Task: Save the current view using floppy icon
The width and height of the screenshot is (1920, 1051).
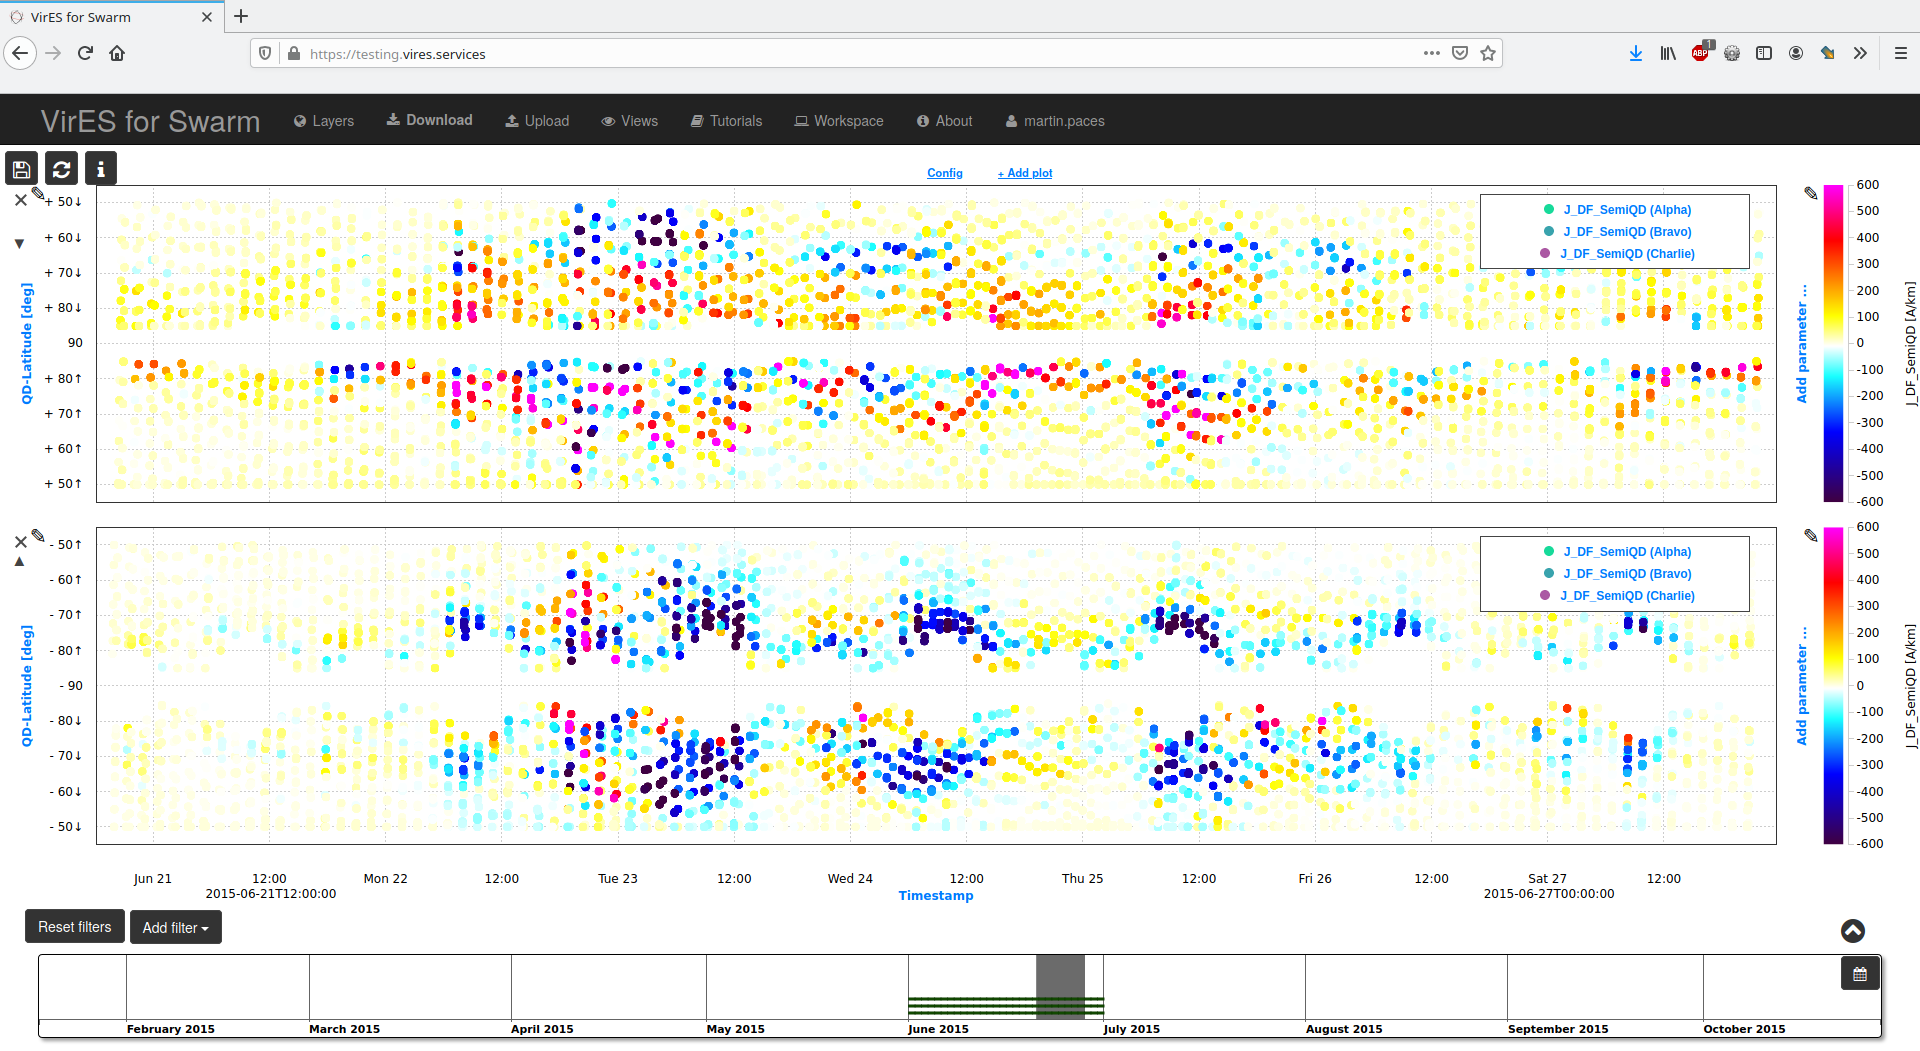Action: coord(21,168)
